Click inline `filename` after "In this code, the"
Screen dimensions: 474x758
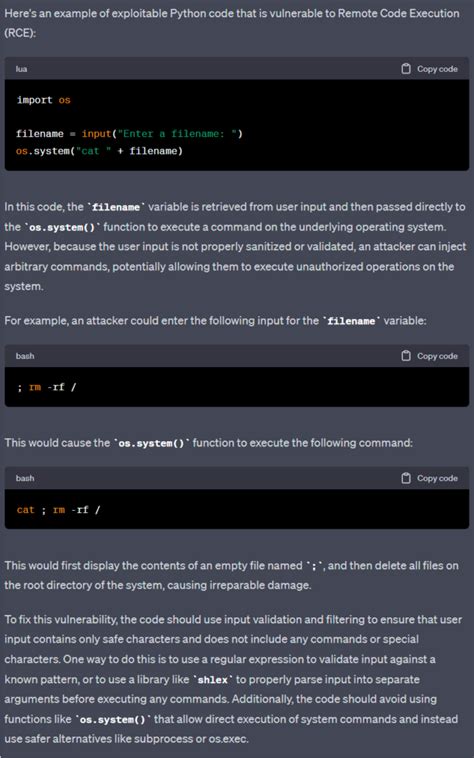116,207
